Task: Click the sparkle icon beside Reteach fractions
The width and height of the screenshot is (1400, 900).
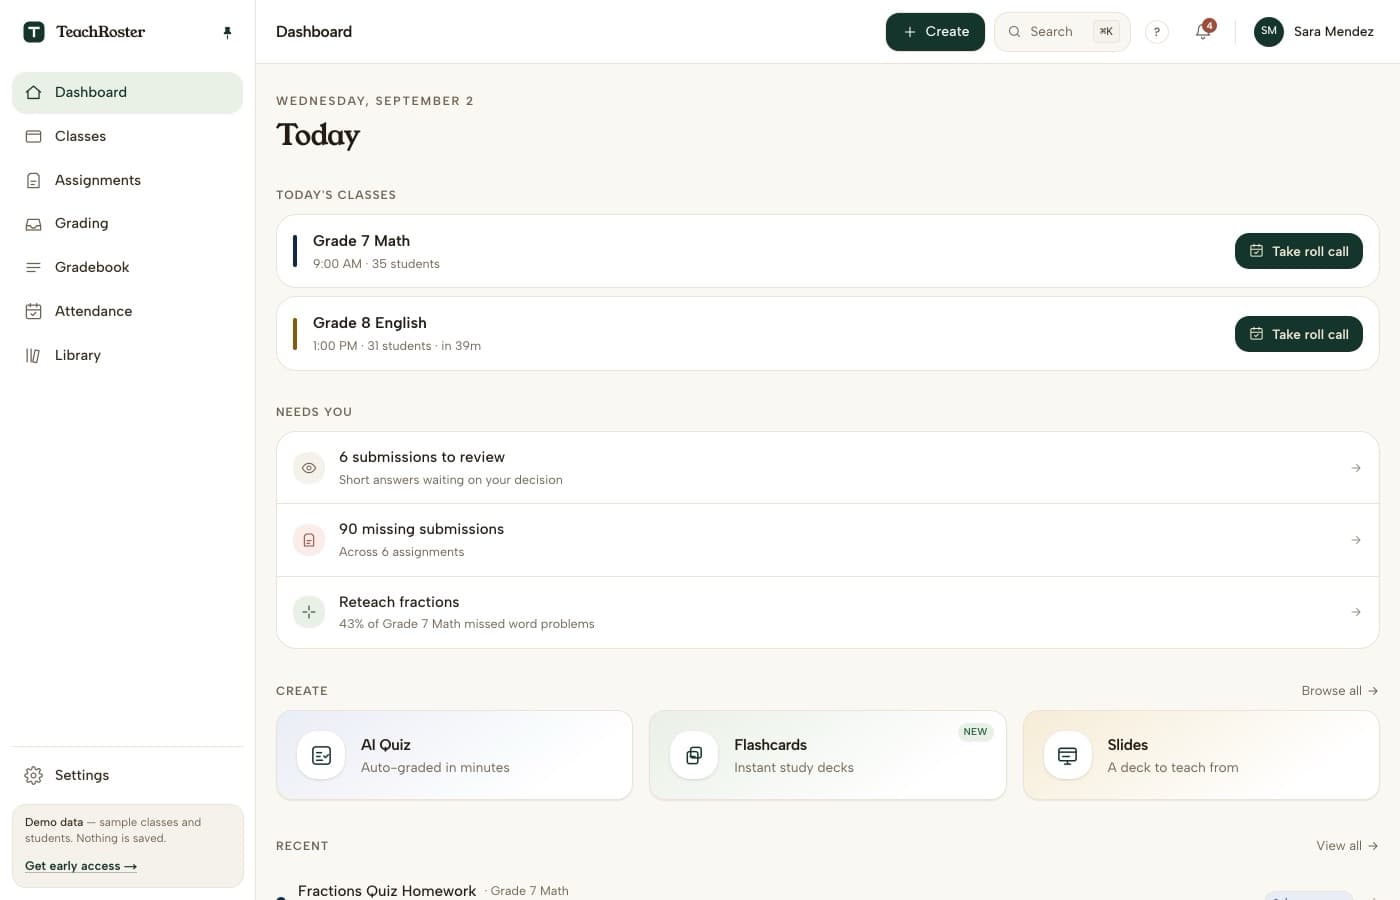Action: pos(309,612)
